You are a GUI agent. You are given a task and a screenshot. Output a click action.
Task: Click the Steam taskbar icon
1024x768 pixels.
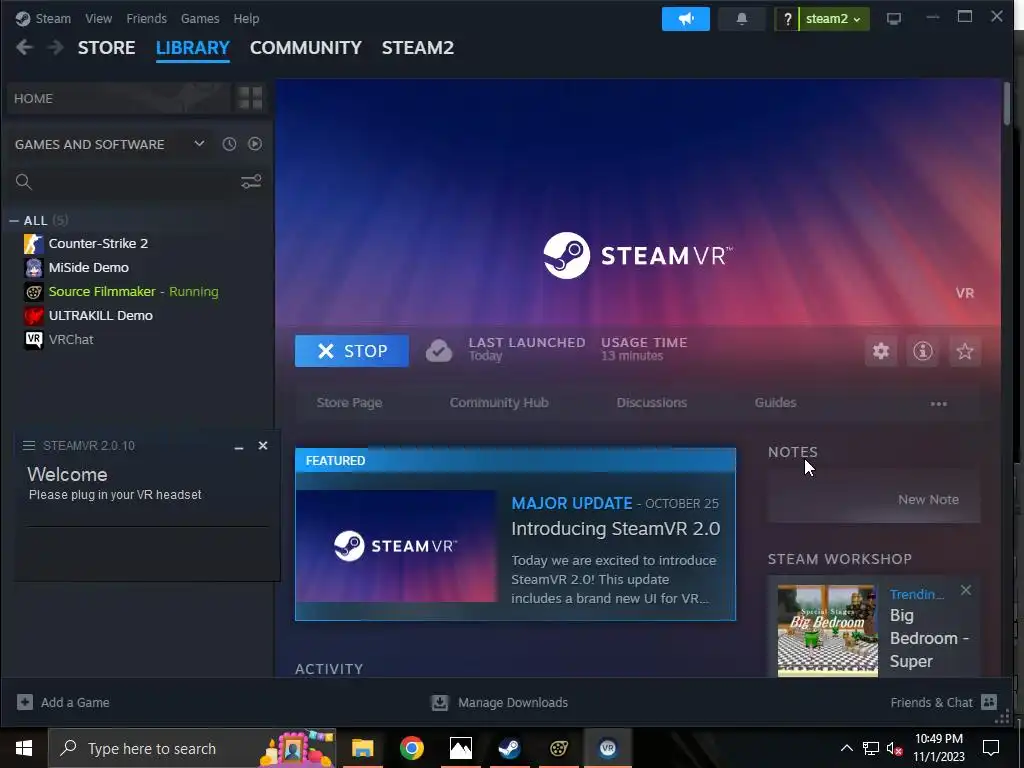509,748
